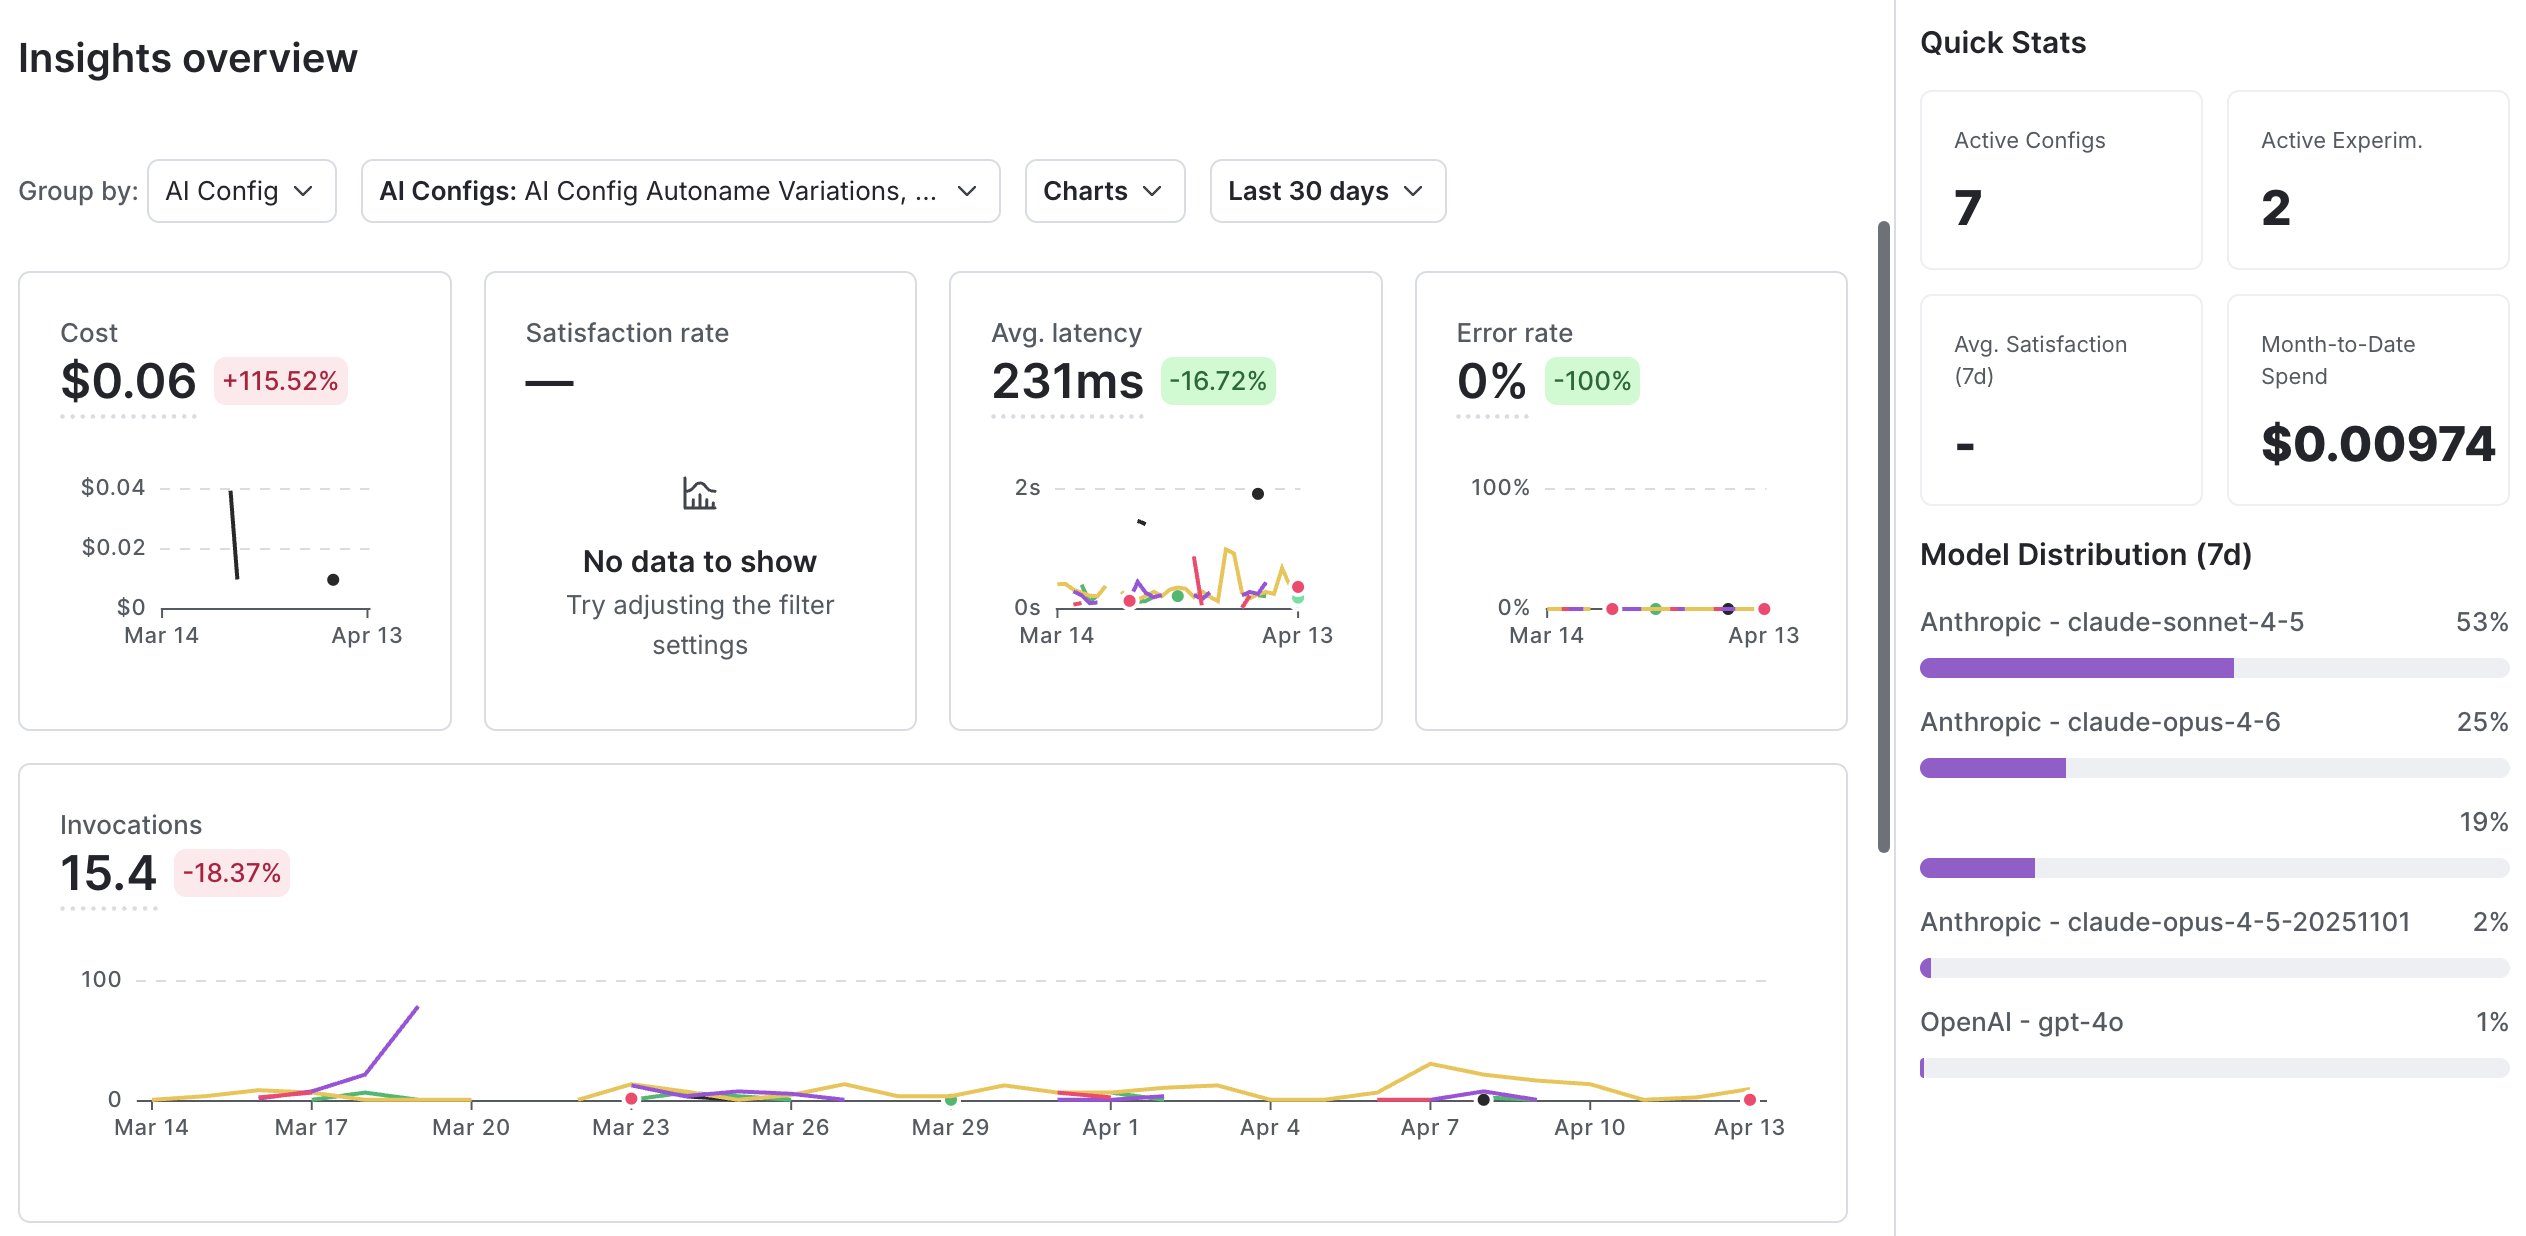The width and height of the screenshot is (2526, 1236).
Task: Click the Active Configs stat card
Action: [x=2060, y=180]
